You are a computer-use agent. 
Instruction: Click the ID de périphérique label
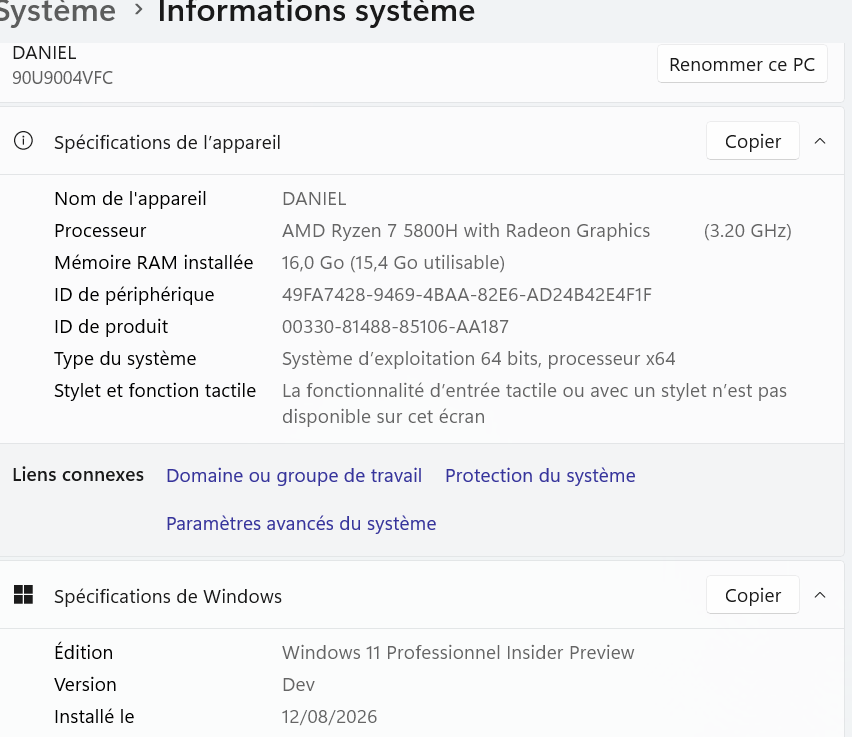(x=134, y=295)
